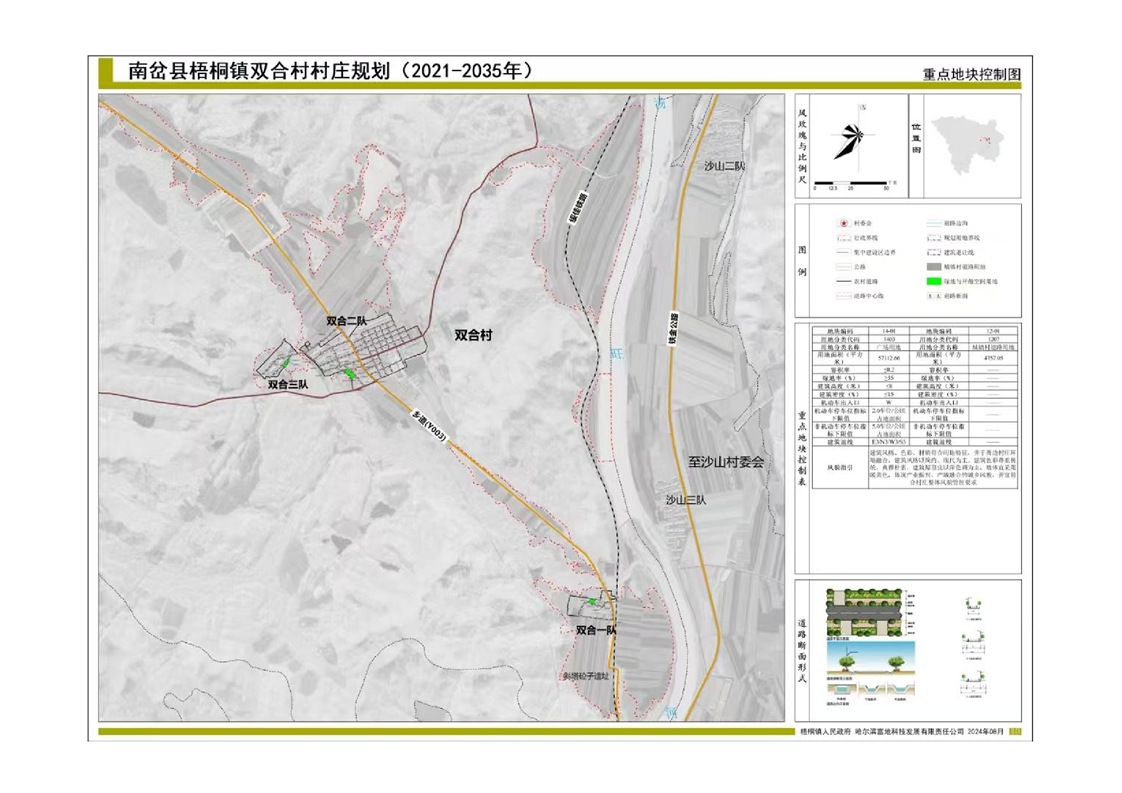Click the 双合一队 settlement label
The image size is (1122, 793).
[x=596, y=631]
